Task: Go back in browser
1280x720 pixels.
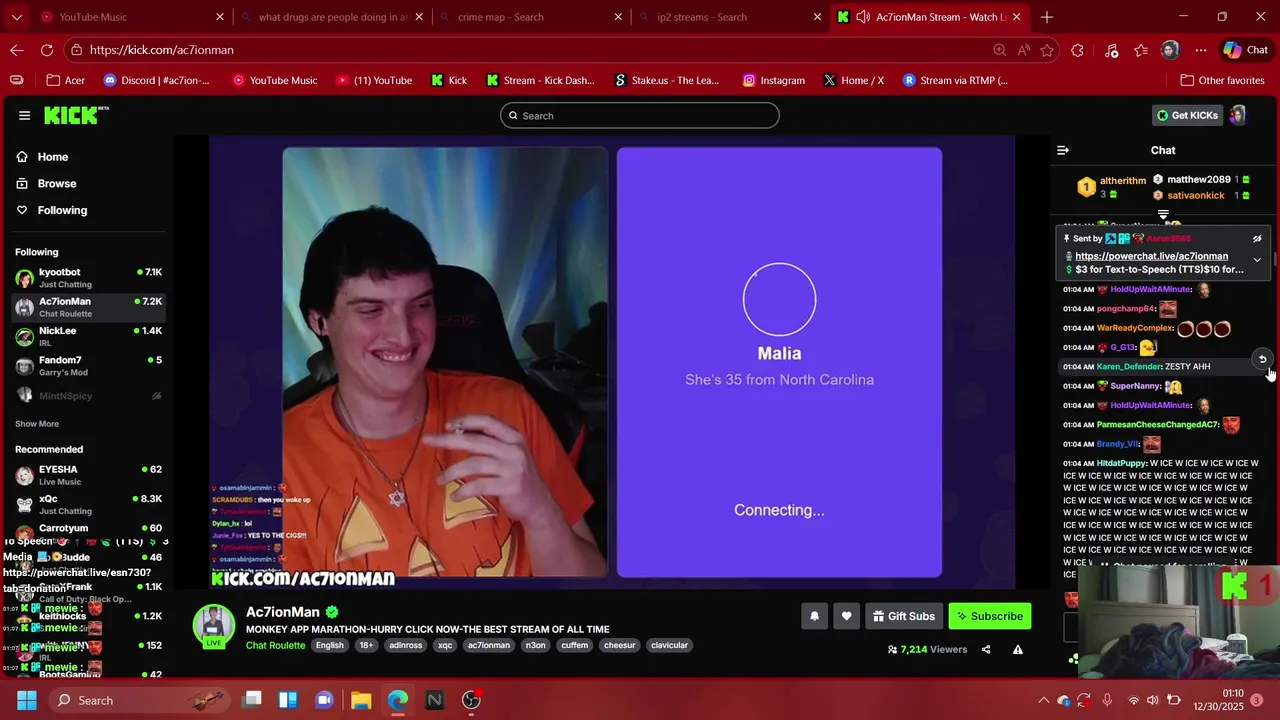Action: click(x=17, y=50)
